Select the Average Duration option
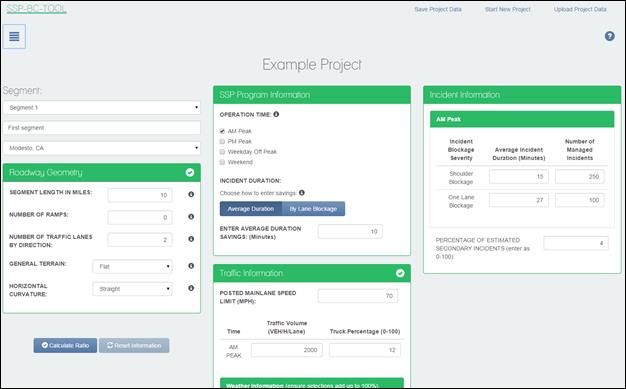Screen dimensions: 626x389 [251, 209]
